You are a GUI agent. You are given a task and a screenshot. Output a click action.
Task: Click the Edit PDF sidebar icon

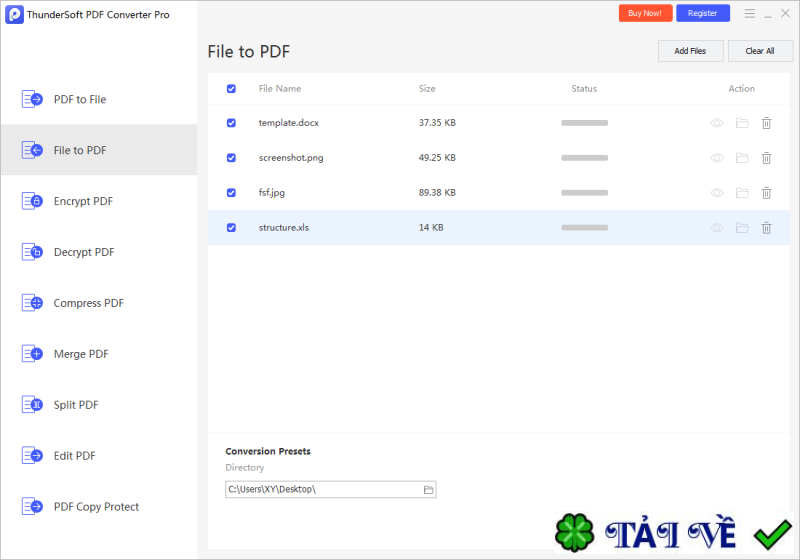point(32,455)
